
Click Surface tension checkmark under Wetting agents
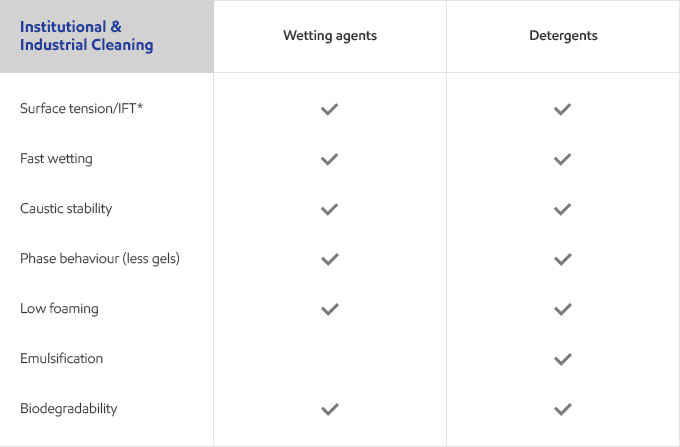pyautogui.click(x=330, y=109)
